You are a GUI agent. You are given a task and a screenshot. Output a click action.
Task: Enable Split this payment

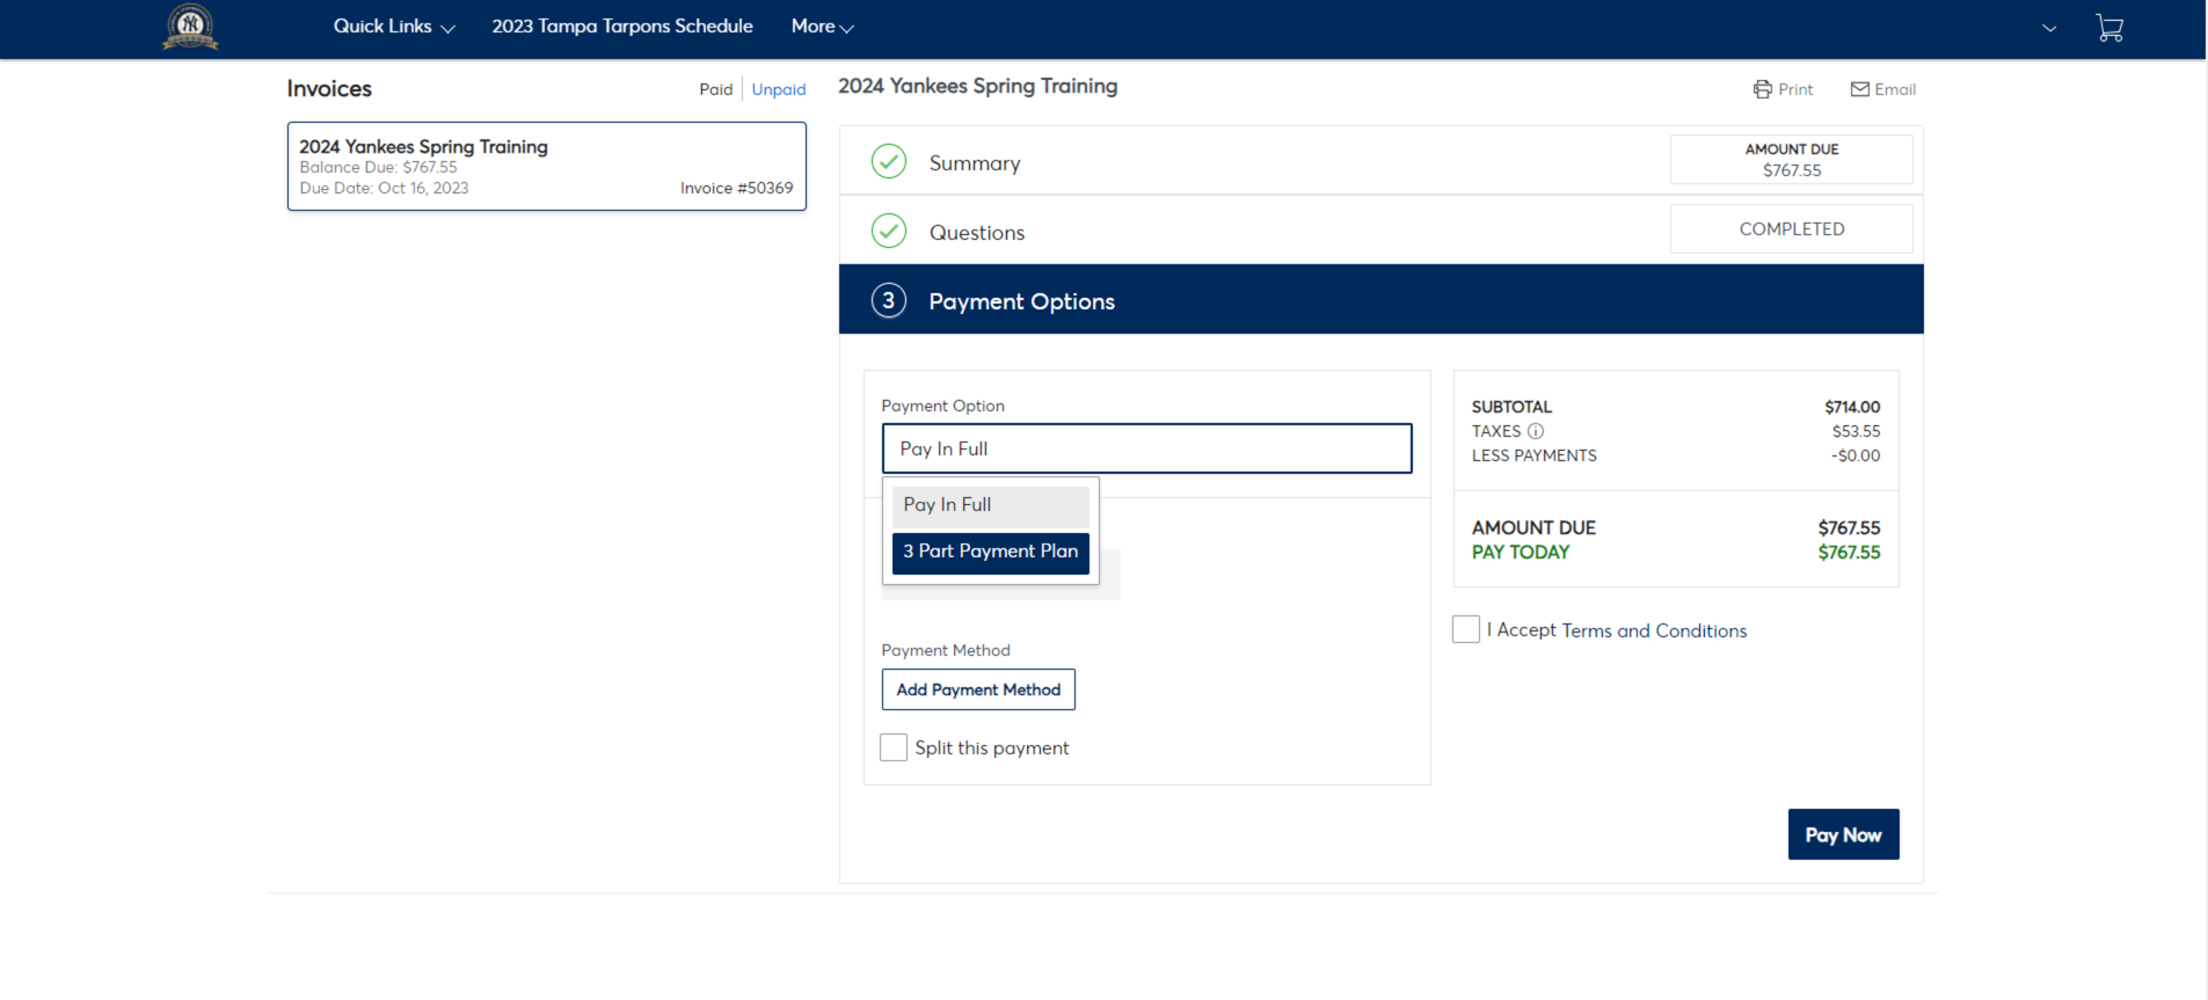click(x=893, y=747)
